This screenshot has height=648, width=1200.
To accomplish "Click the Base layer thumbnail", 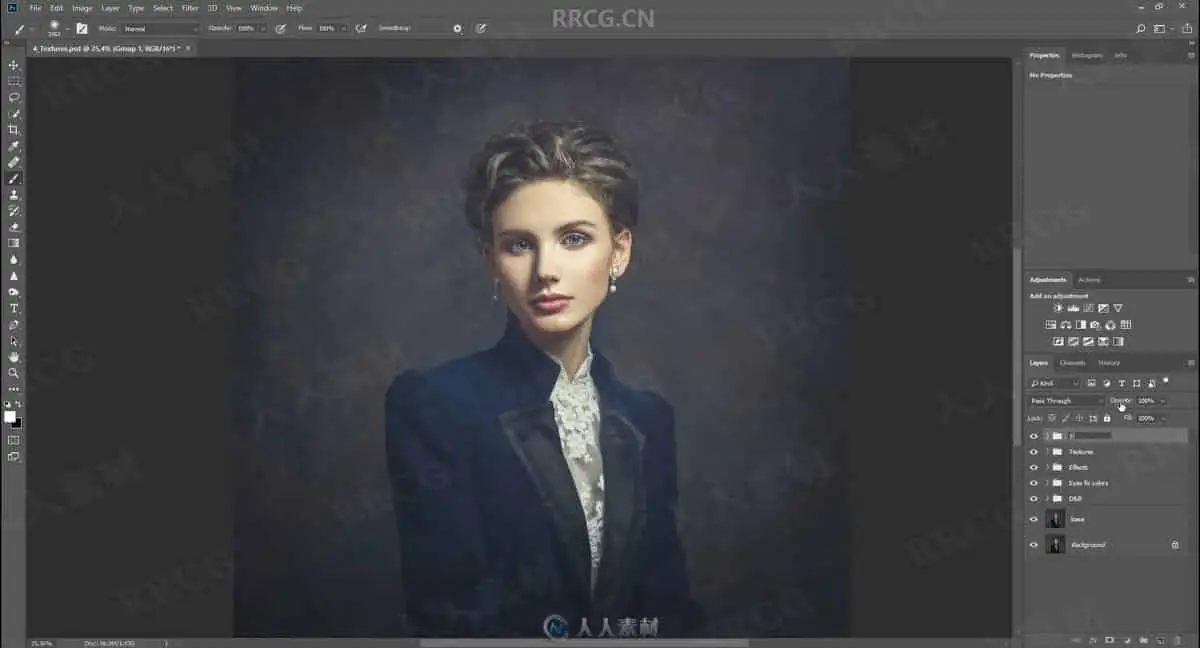I will [1054, 519].
